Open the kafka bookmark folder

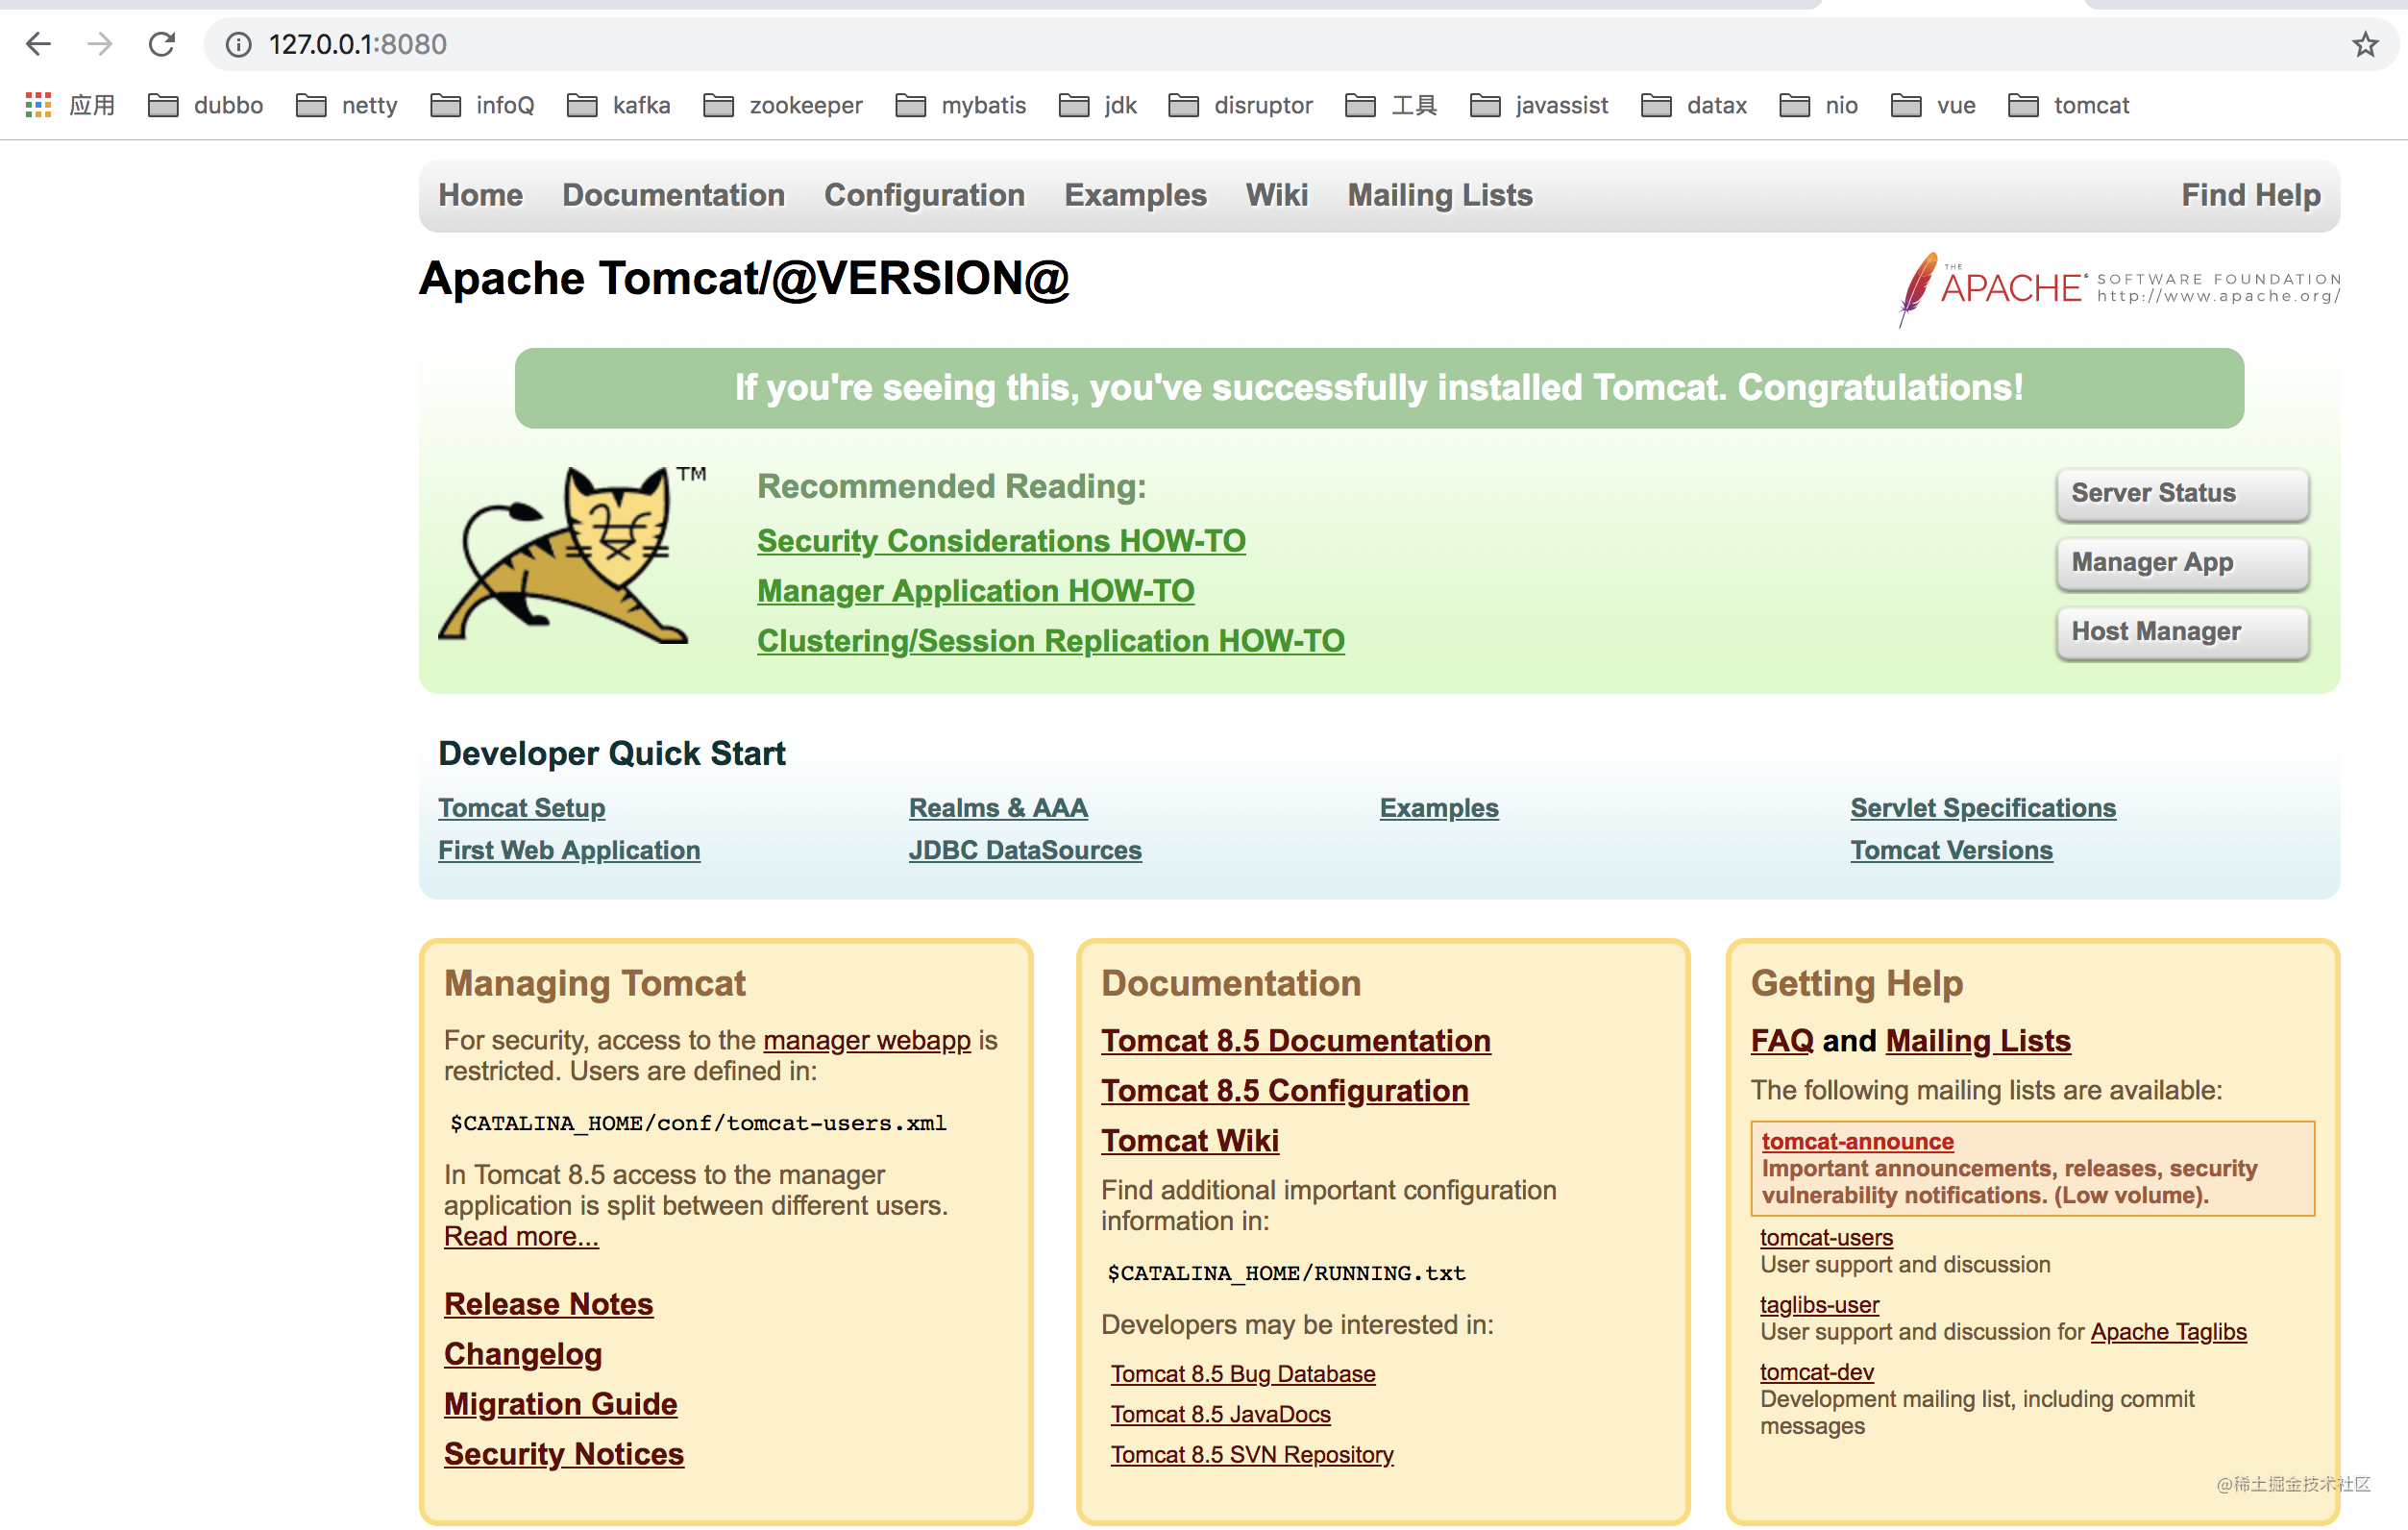619,105
